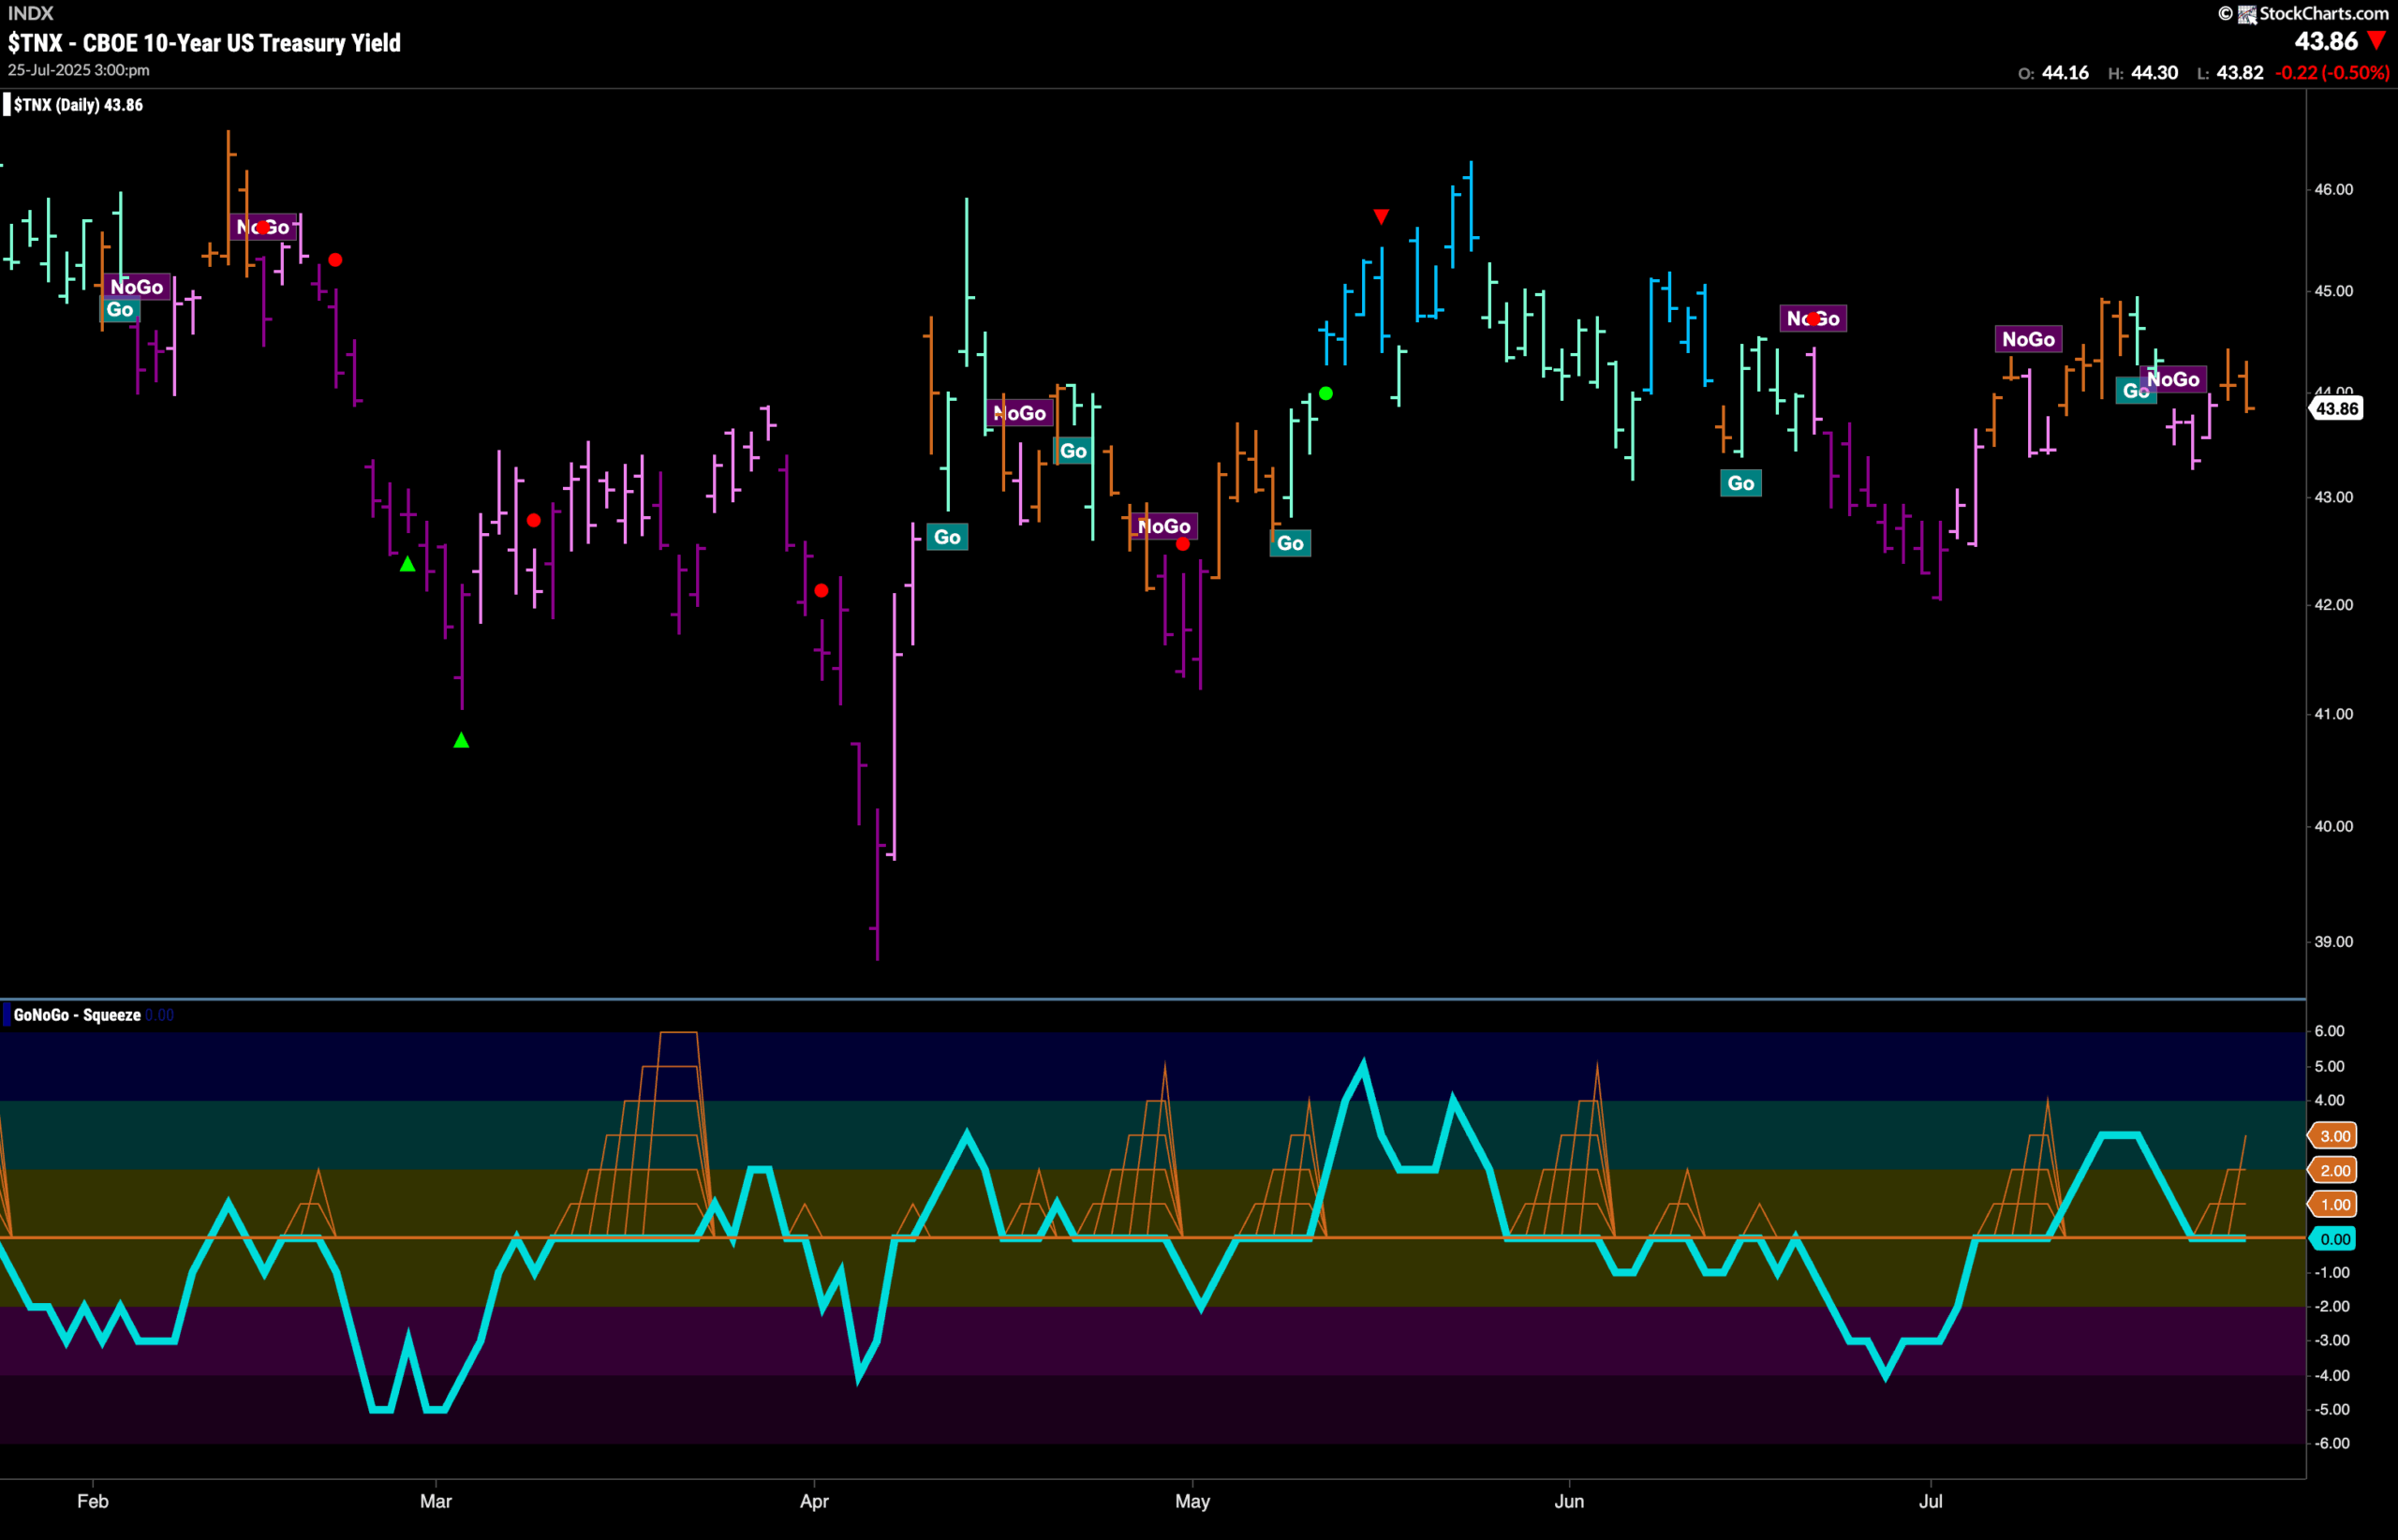Click the GoNoGo - Squeeze indicator label
The width and height of the screenshot is (2398, 1540).
point(77,1015)
